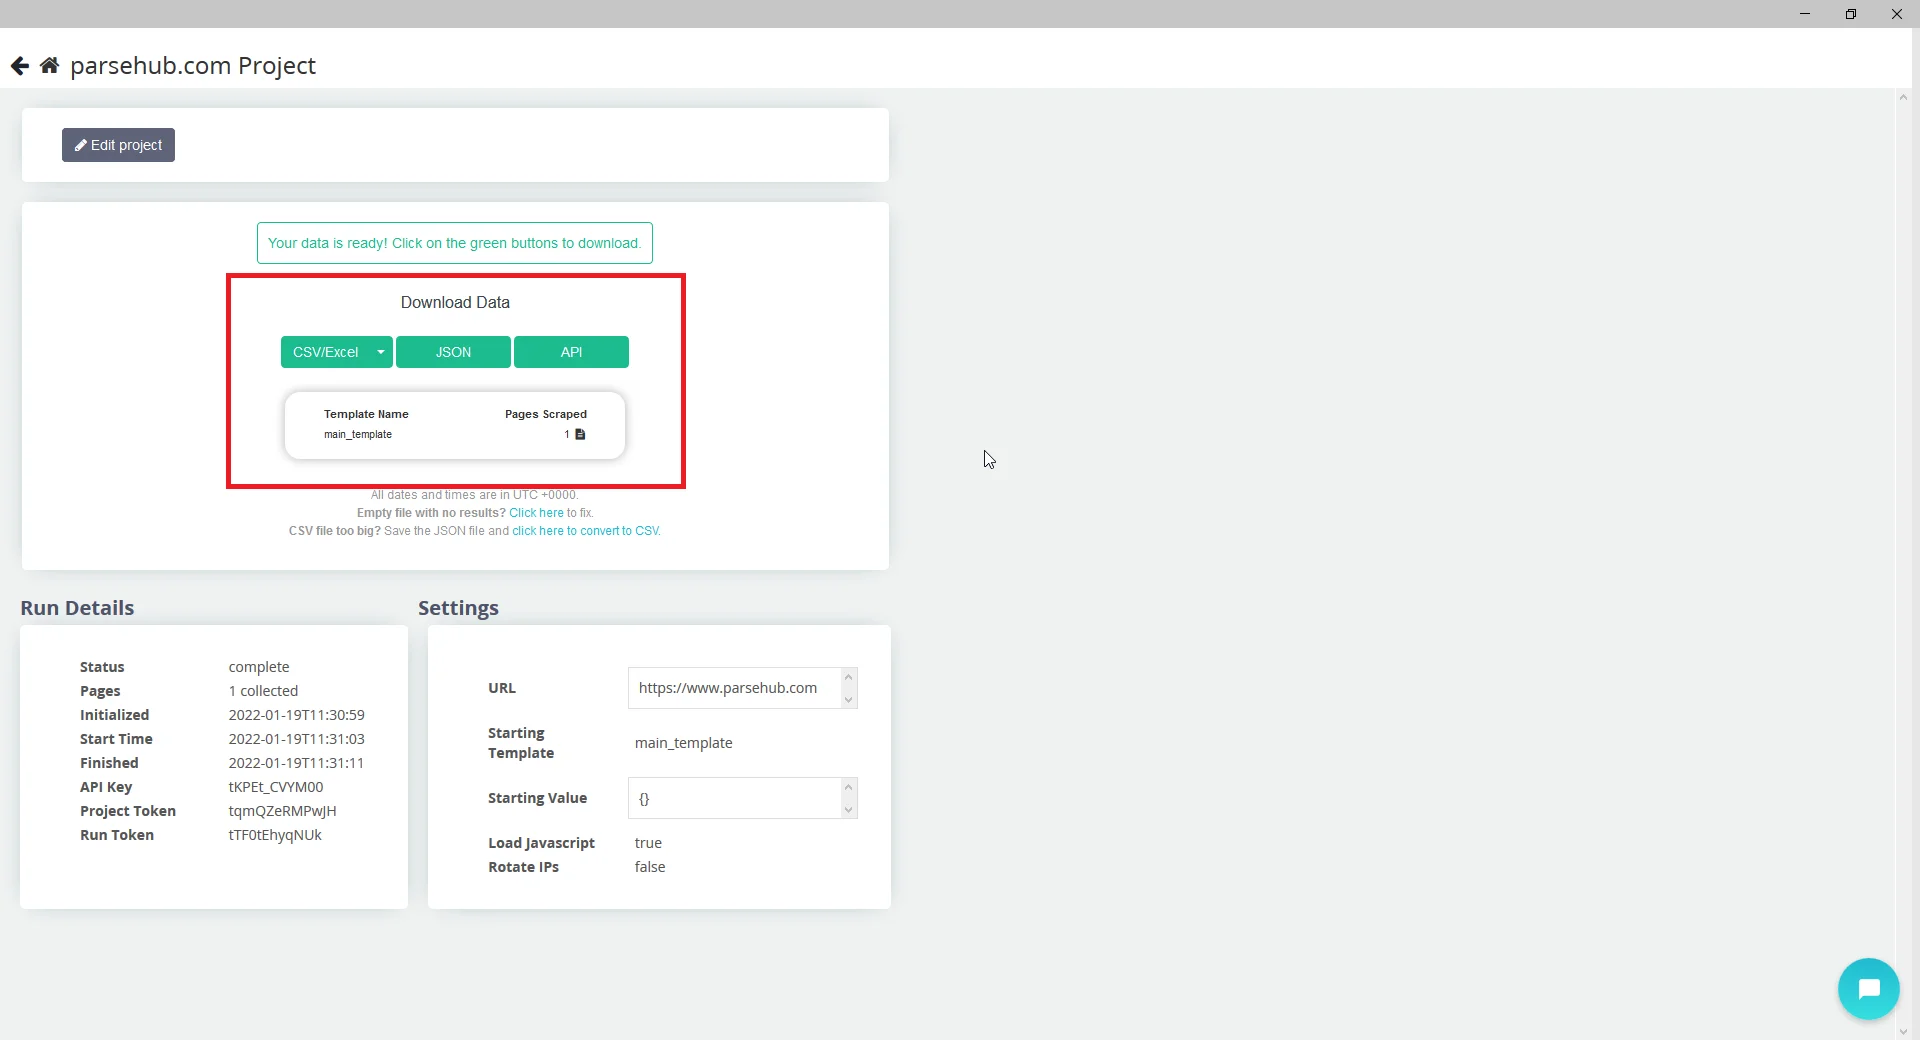
Task: Click the page scrollbar down arrow
Action: click(x=1903, y=1032)
